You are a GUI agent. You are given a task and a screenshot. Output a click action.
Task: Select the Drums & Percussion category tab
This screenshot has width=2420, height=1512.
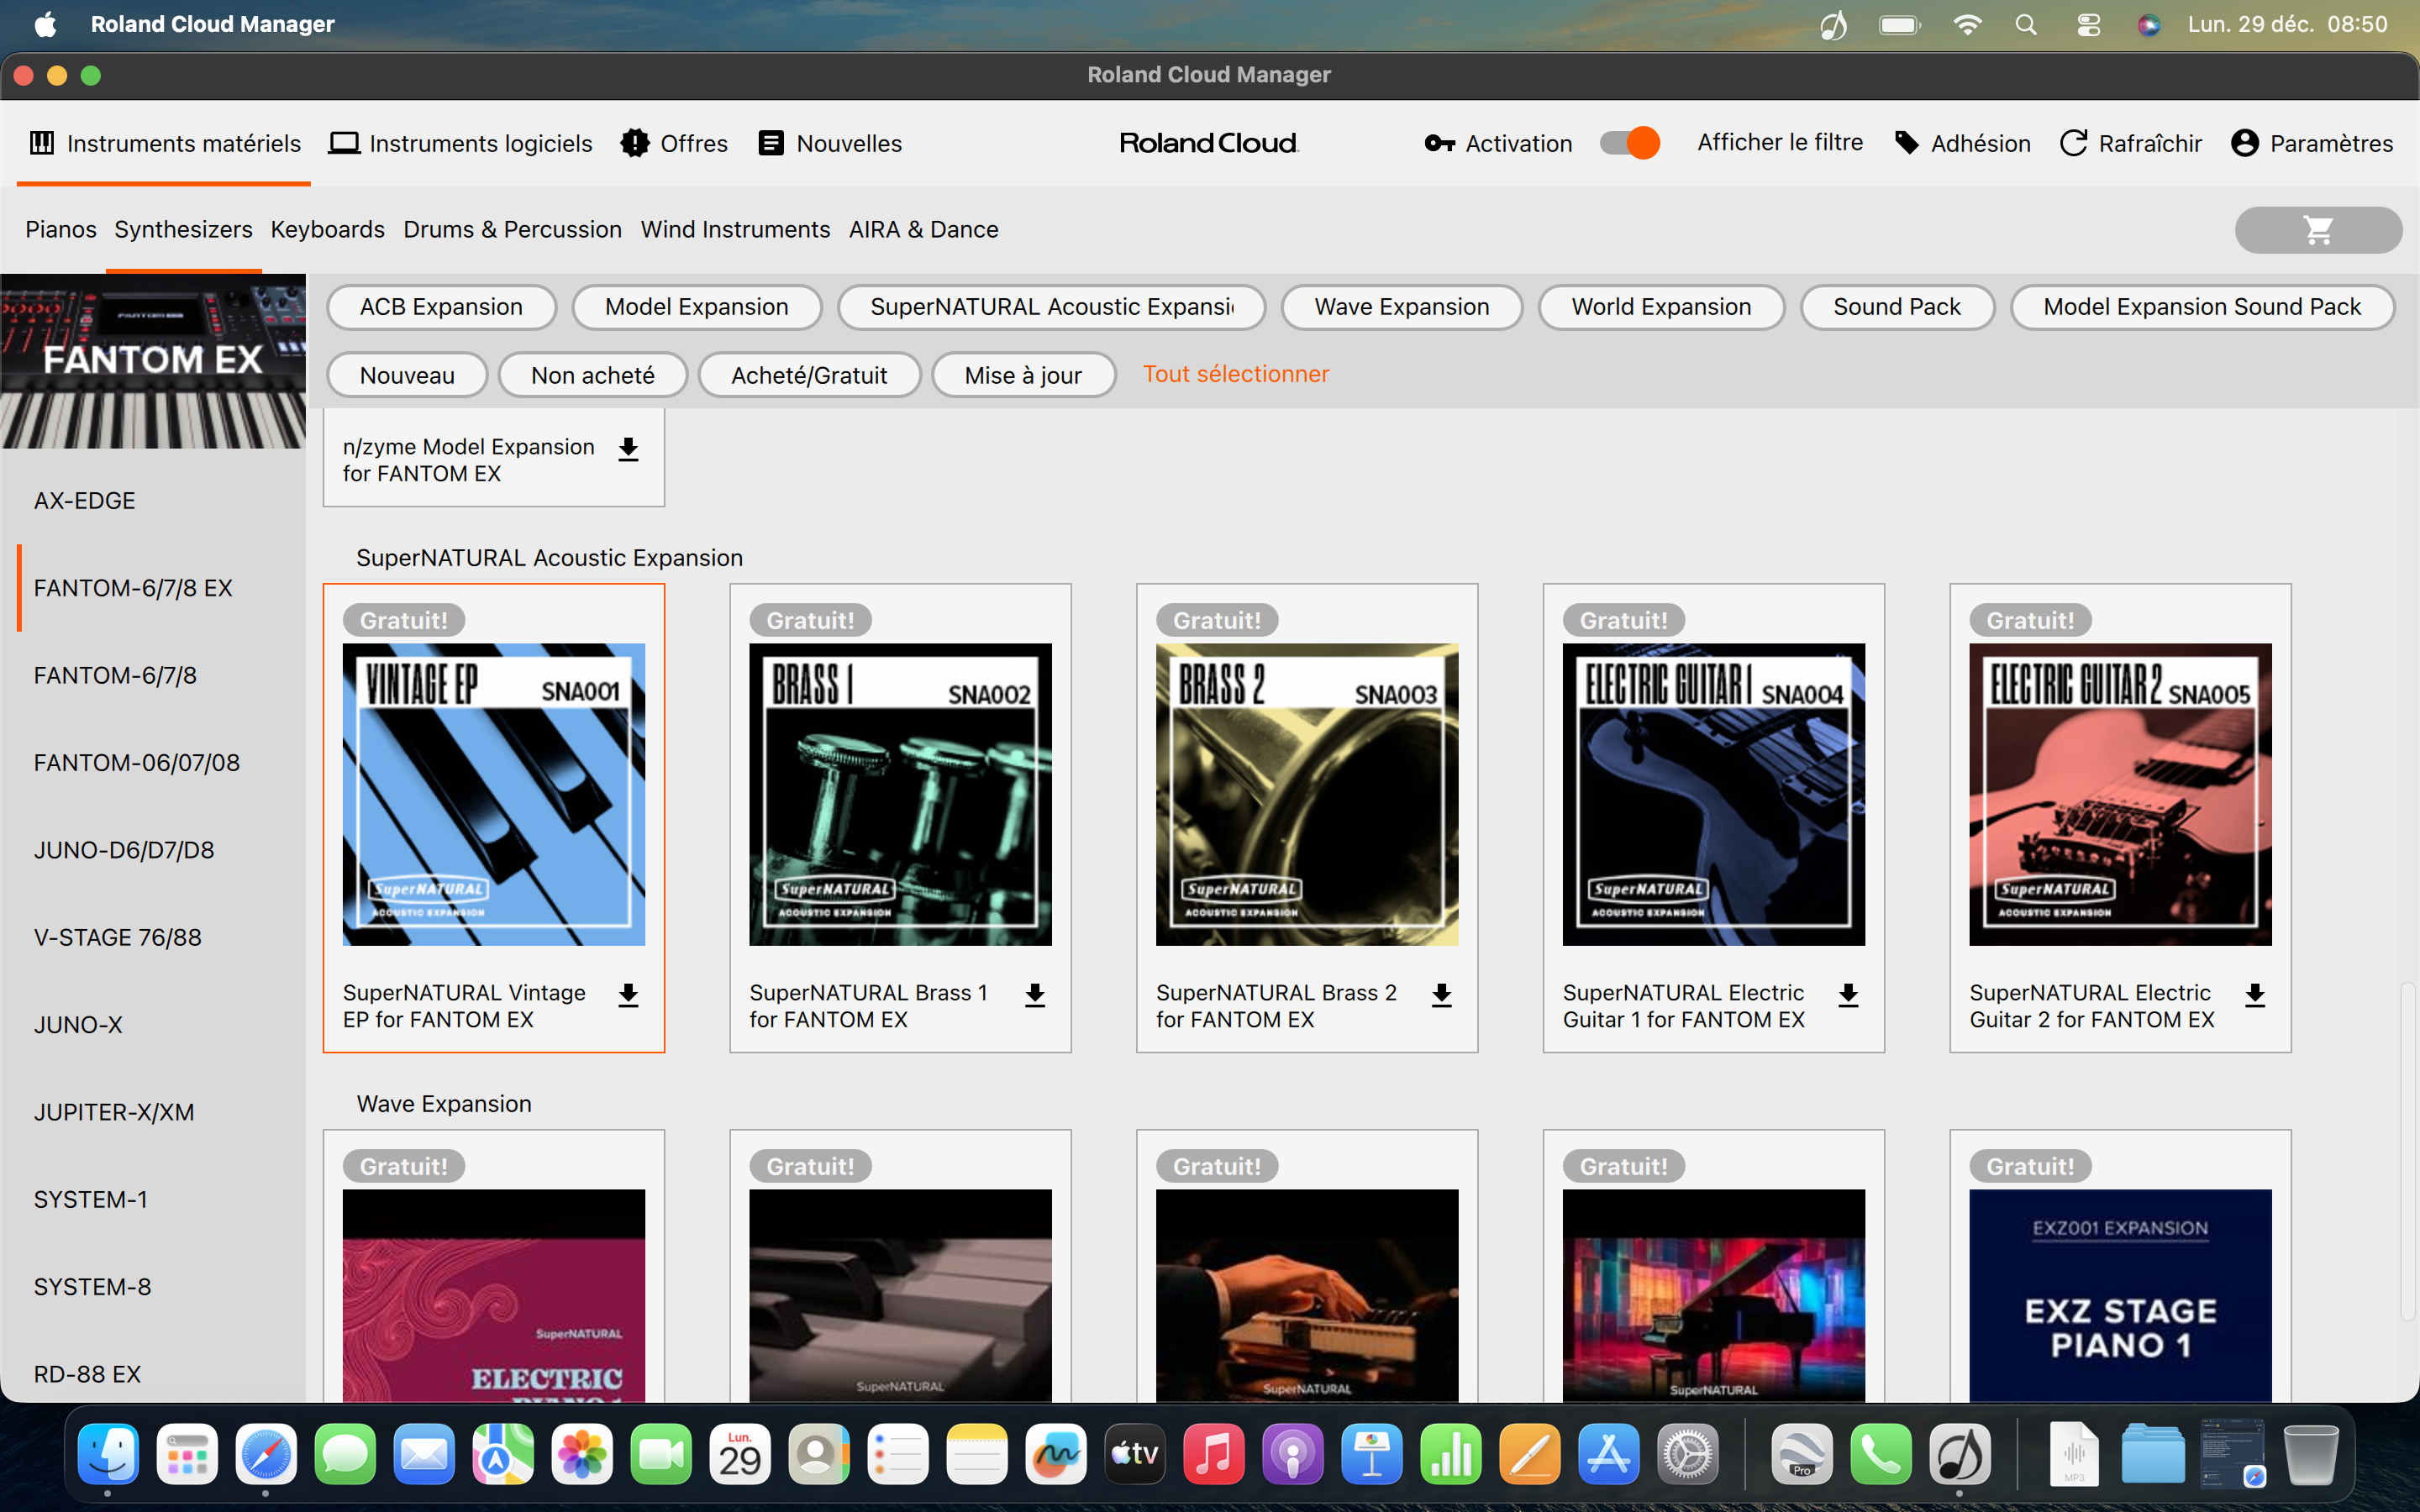click(512, 229)
